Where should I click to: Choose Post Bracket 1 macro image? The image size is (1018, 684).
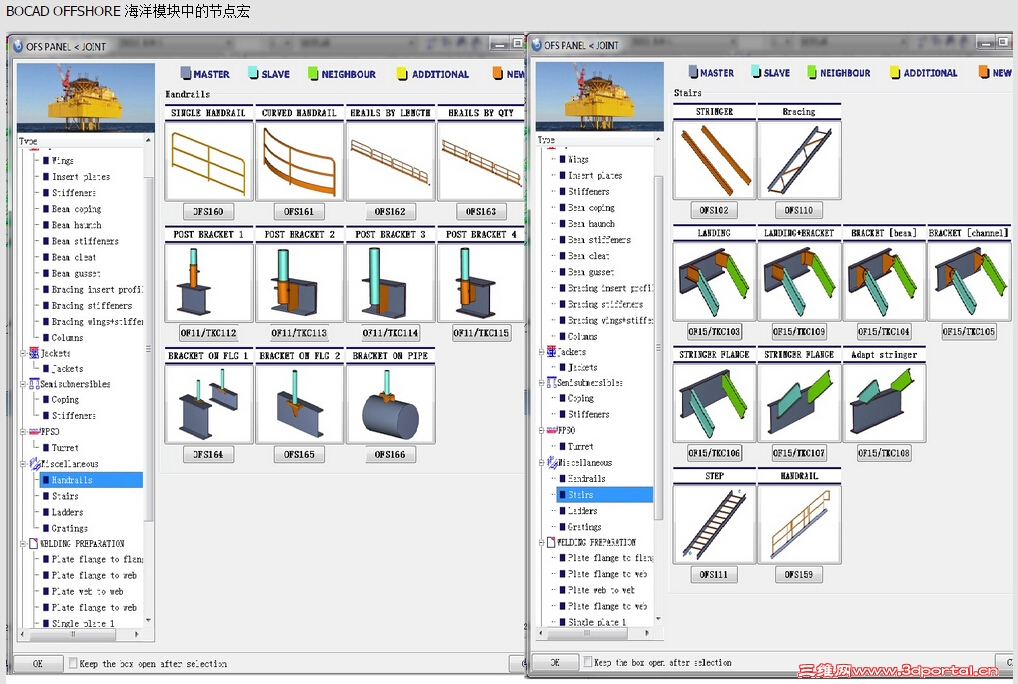(x=208, y=282)
